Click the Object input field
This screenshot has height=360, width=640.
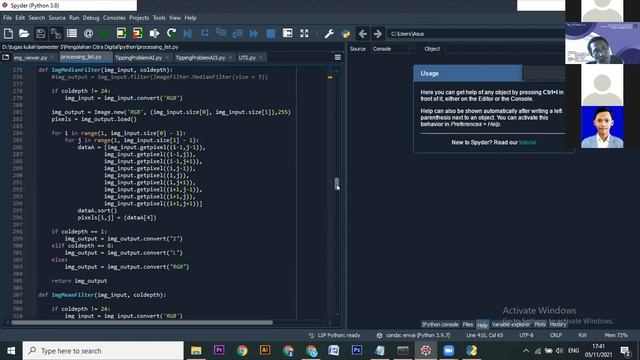click(505, 49)
